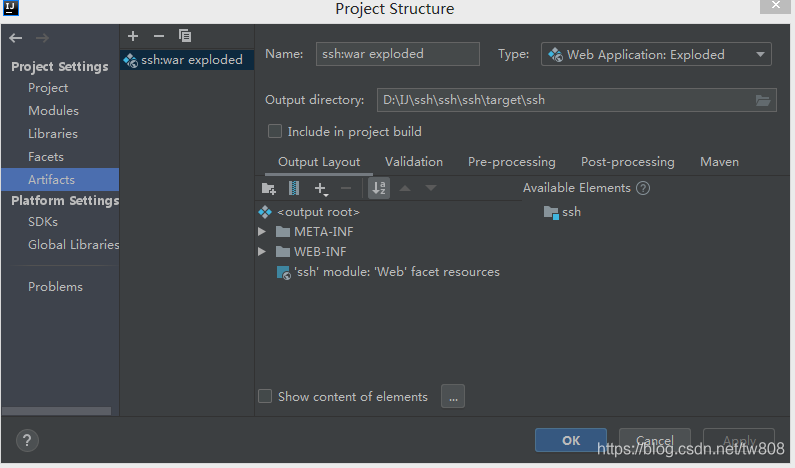
Task: Close the Project Structure dialog
Action: tap(775, 6)
